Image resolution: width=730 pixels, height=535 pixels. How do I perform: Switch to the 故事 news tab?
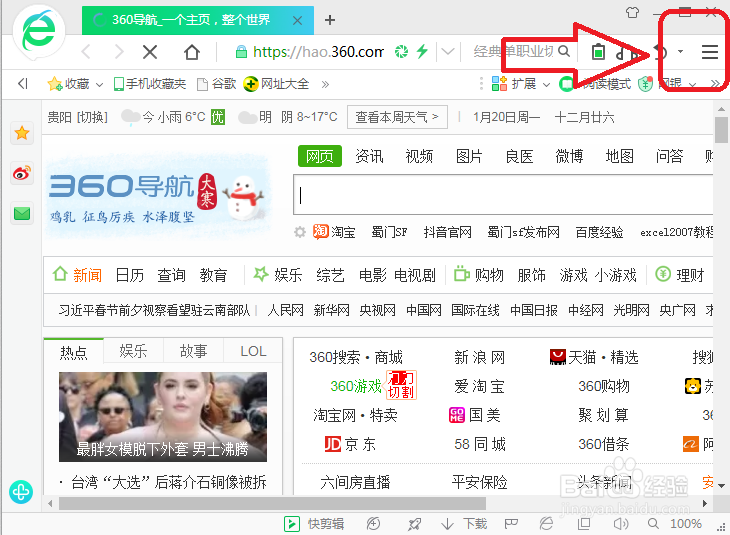pyautogui.click(x=193, y=351)
